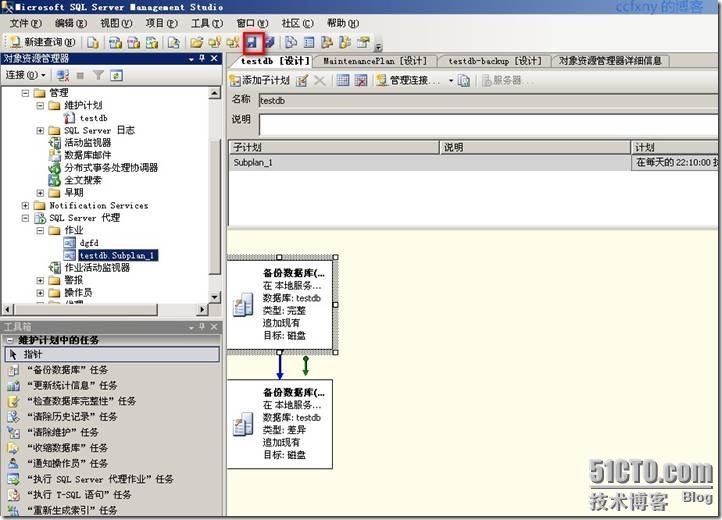722x520 pixels.
Task: Collapse the Jobs folder node
Action: [40, 230]
